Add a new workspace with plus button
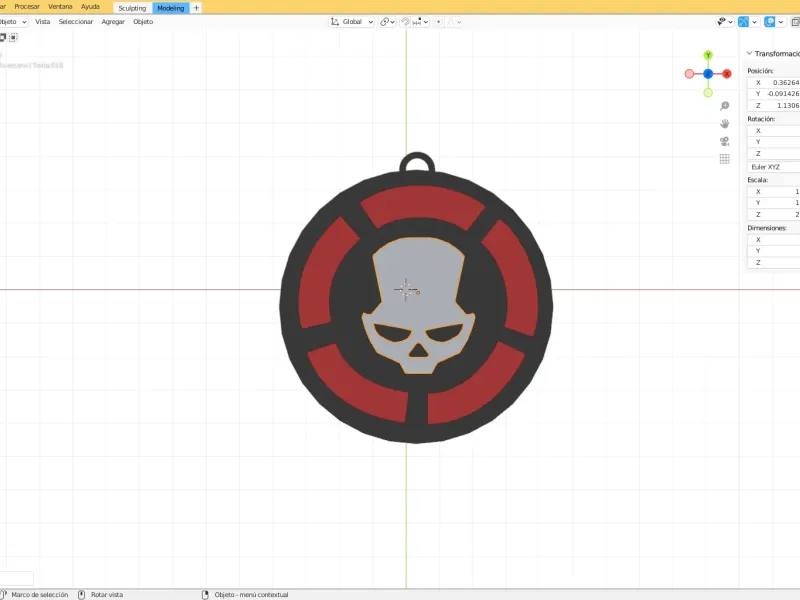 pyautogui.click(x=196, y=8)
